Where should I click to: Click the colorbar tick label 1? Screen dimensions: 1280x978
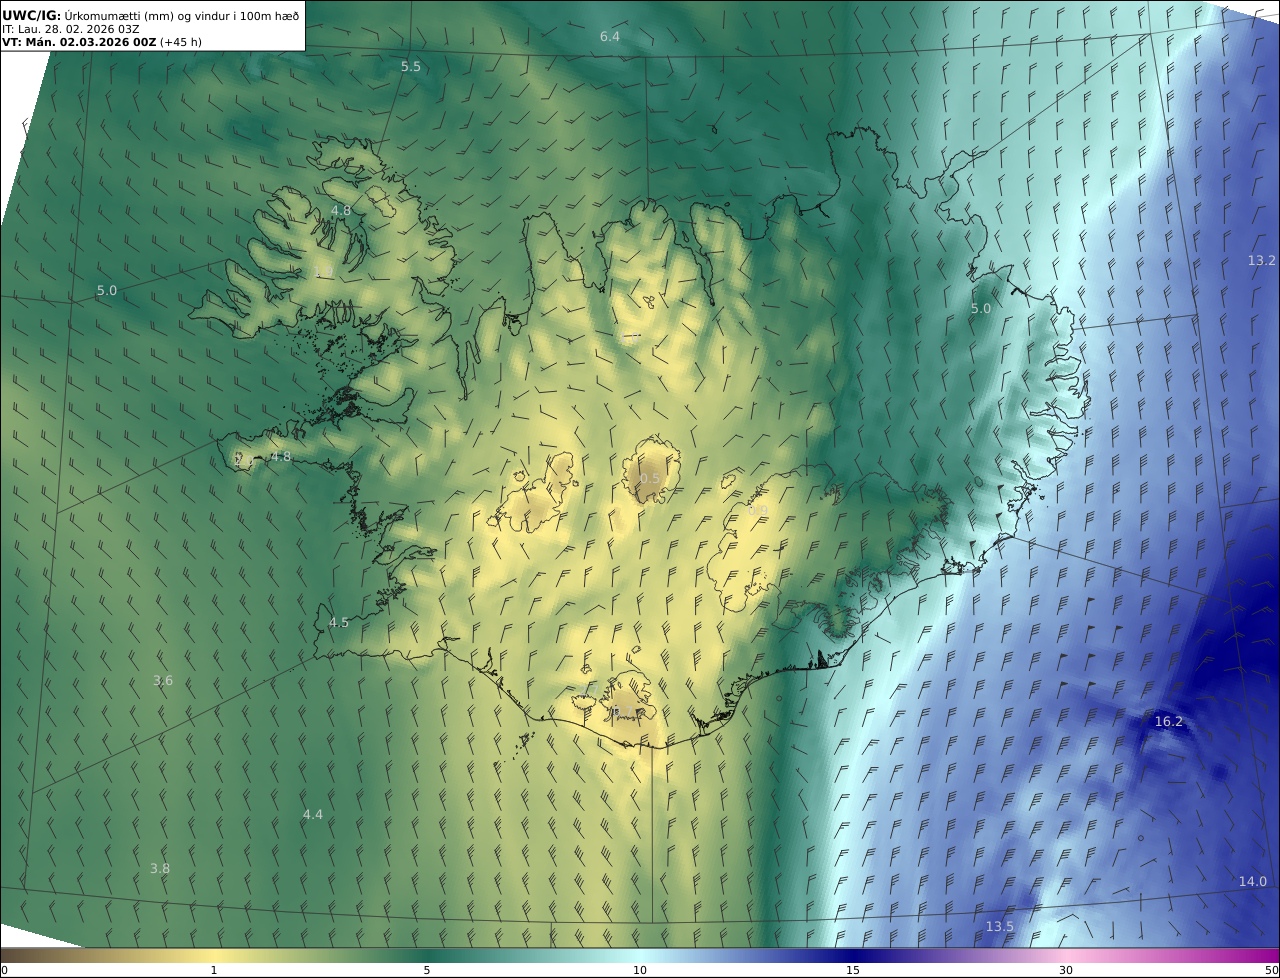(x=214, y=970)
